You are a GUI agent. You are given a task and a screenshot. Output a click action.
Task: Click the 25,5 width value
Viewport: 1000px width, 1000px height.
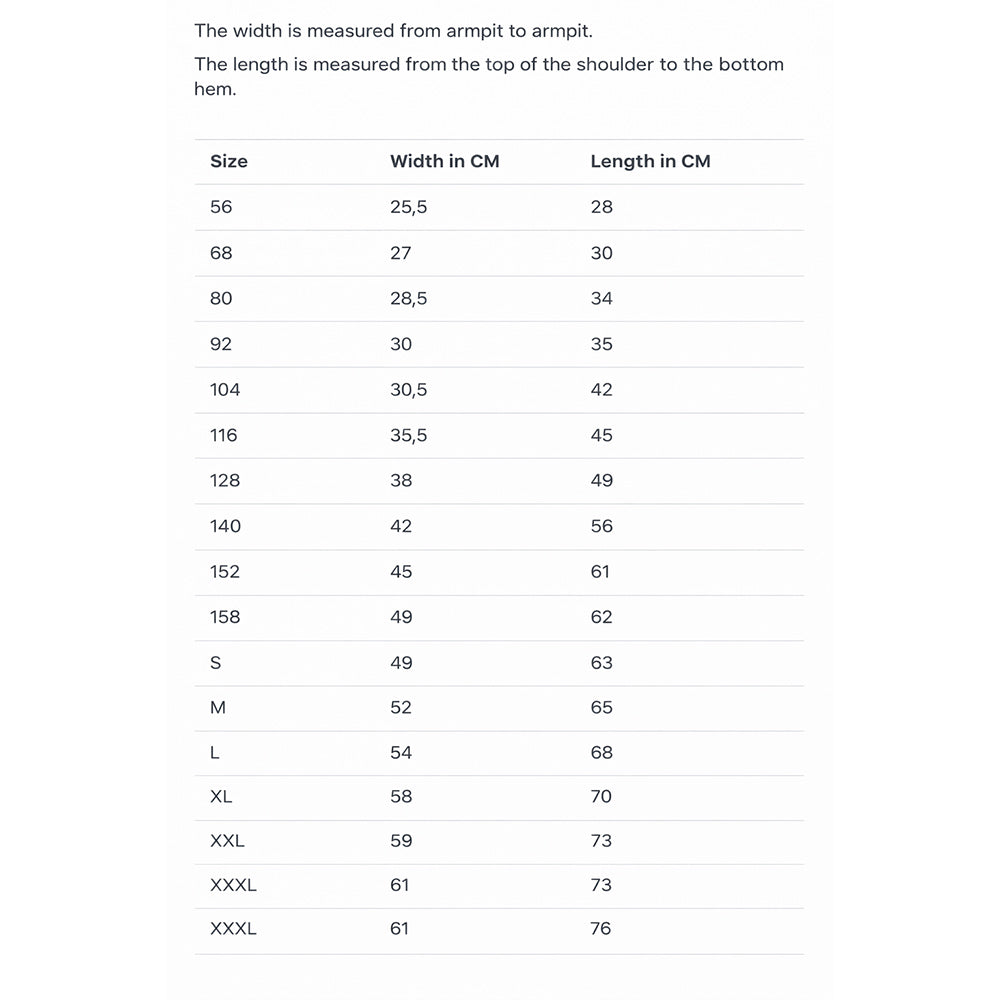[408, 207]
